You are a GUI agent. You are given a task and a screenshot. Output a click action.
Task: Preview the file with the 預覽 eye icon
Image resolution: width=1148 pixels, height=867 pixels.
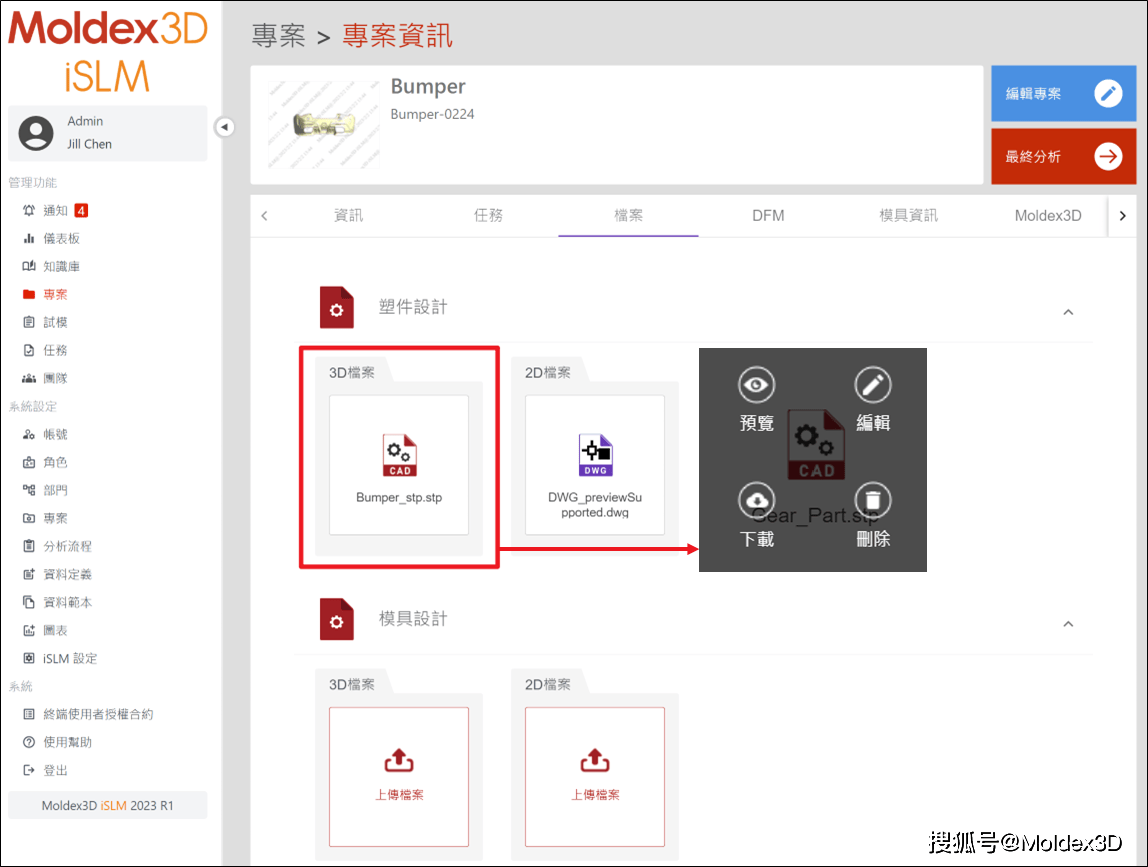coord(756,385)
